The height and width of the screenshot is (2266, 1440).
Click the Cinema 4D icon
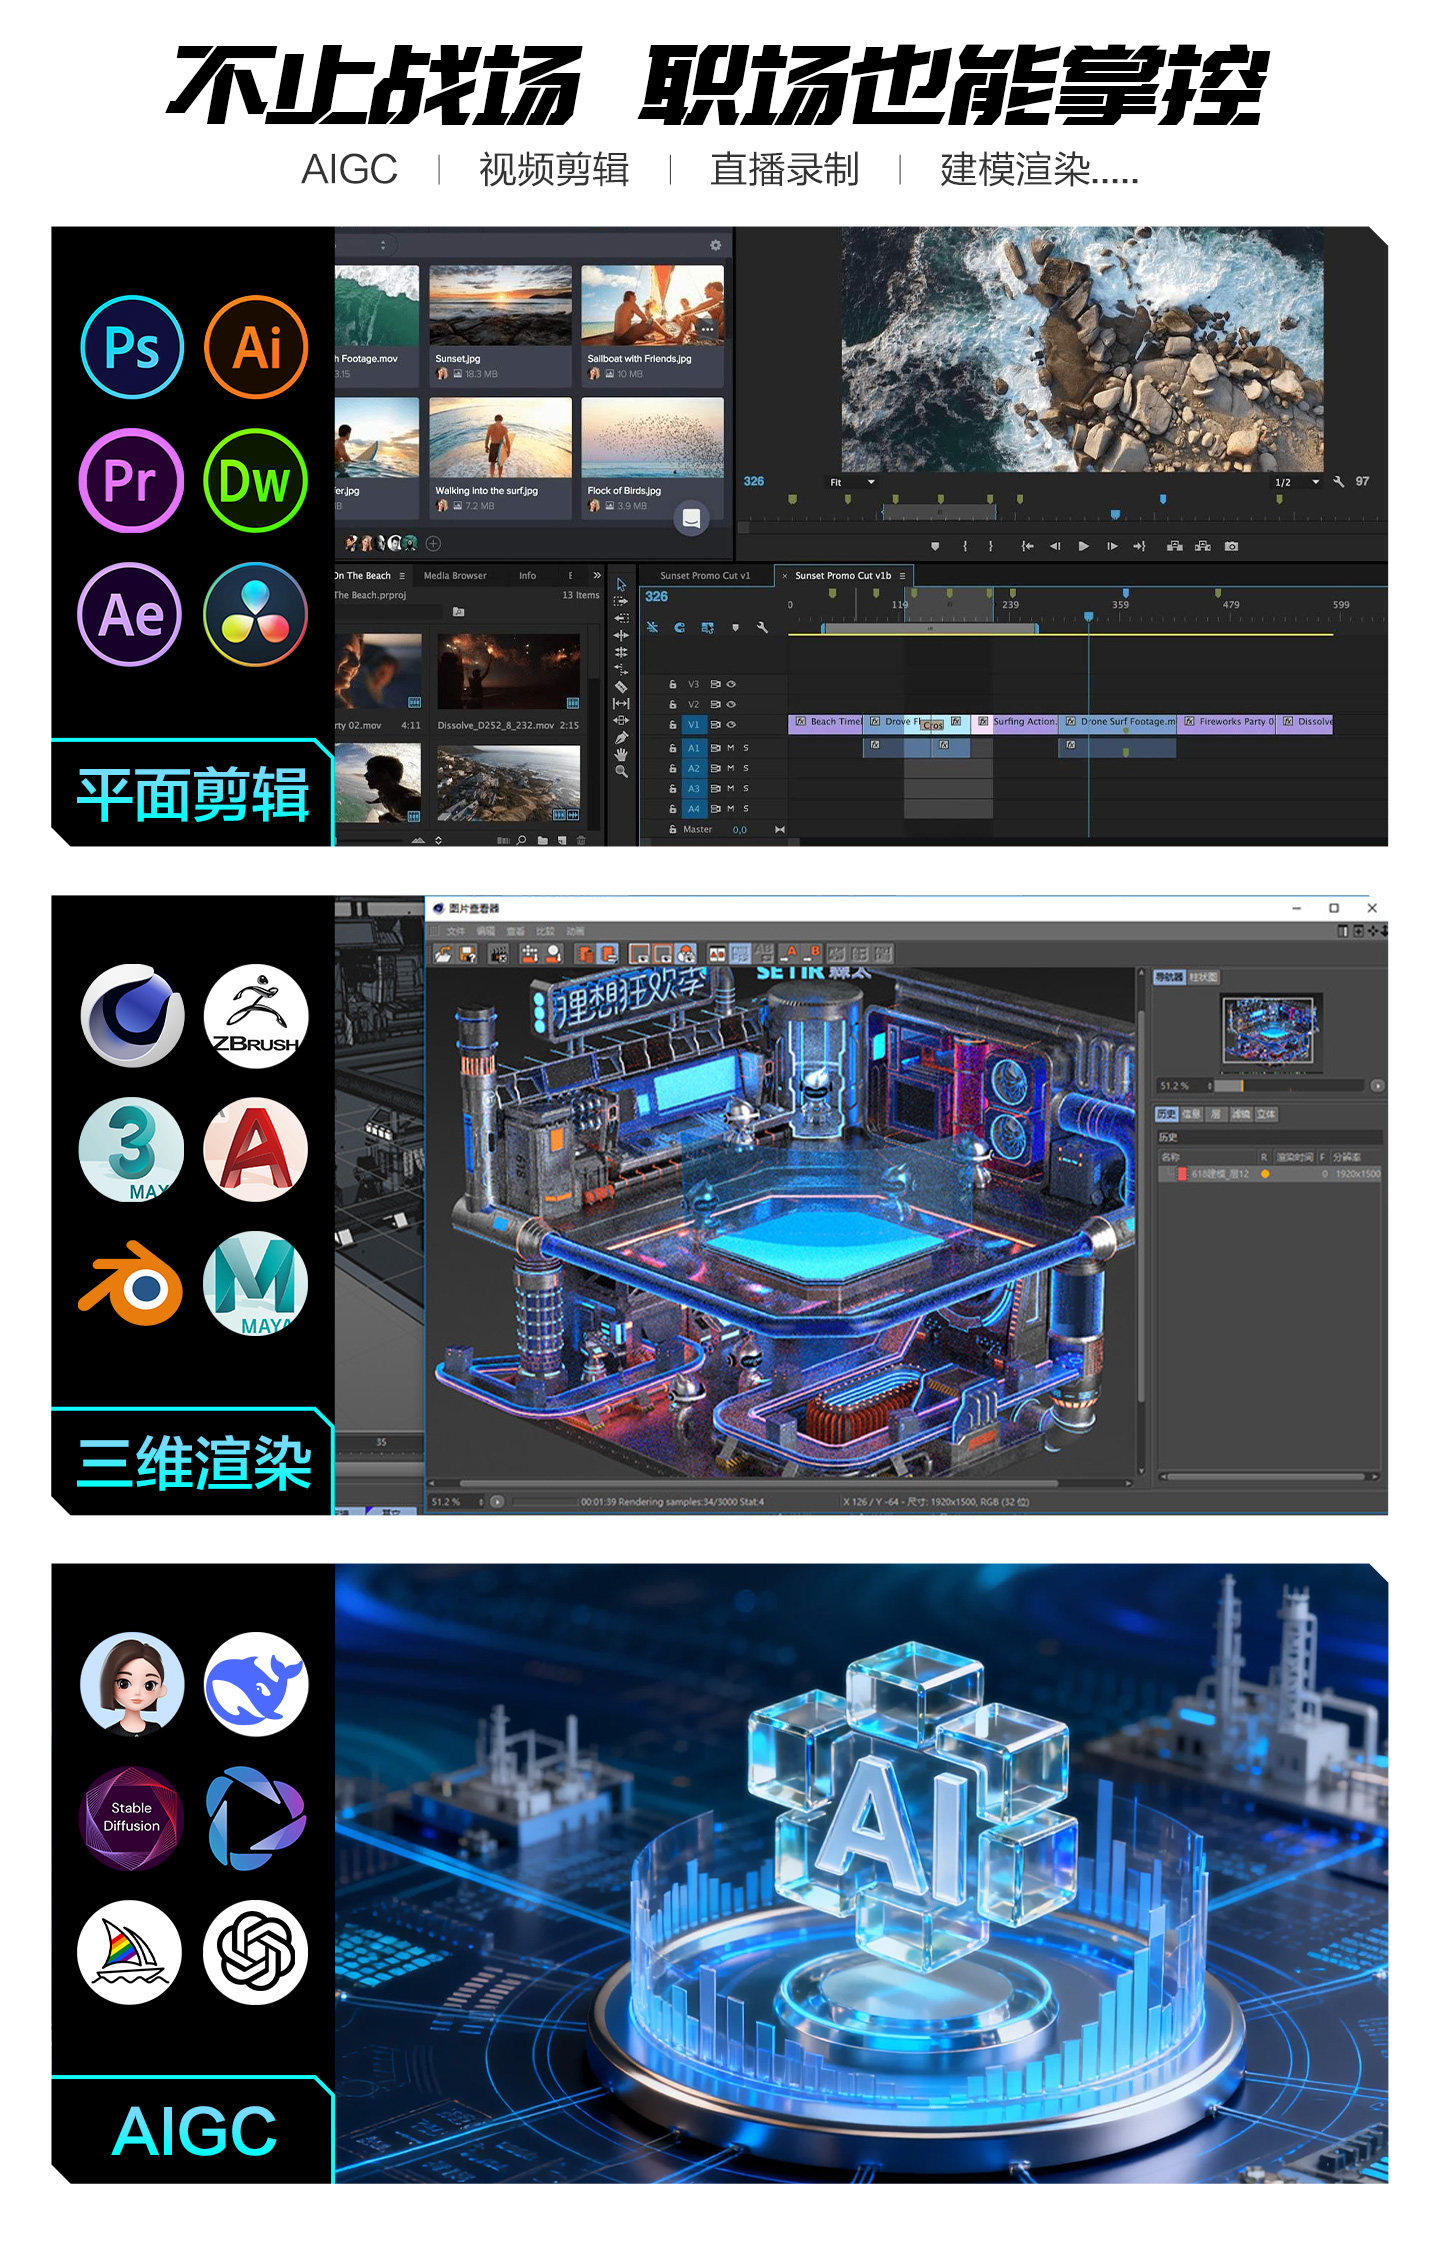pos(132,1016)
